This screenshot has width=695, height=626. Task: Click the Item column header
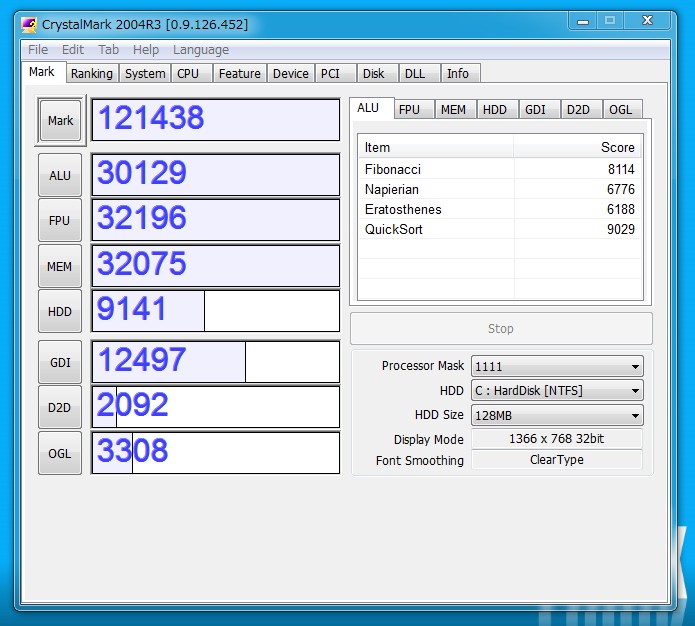click(x=436, y=147)
